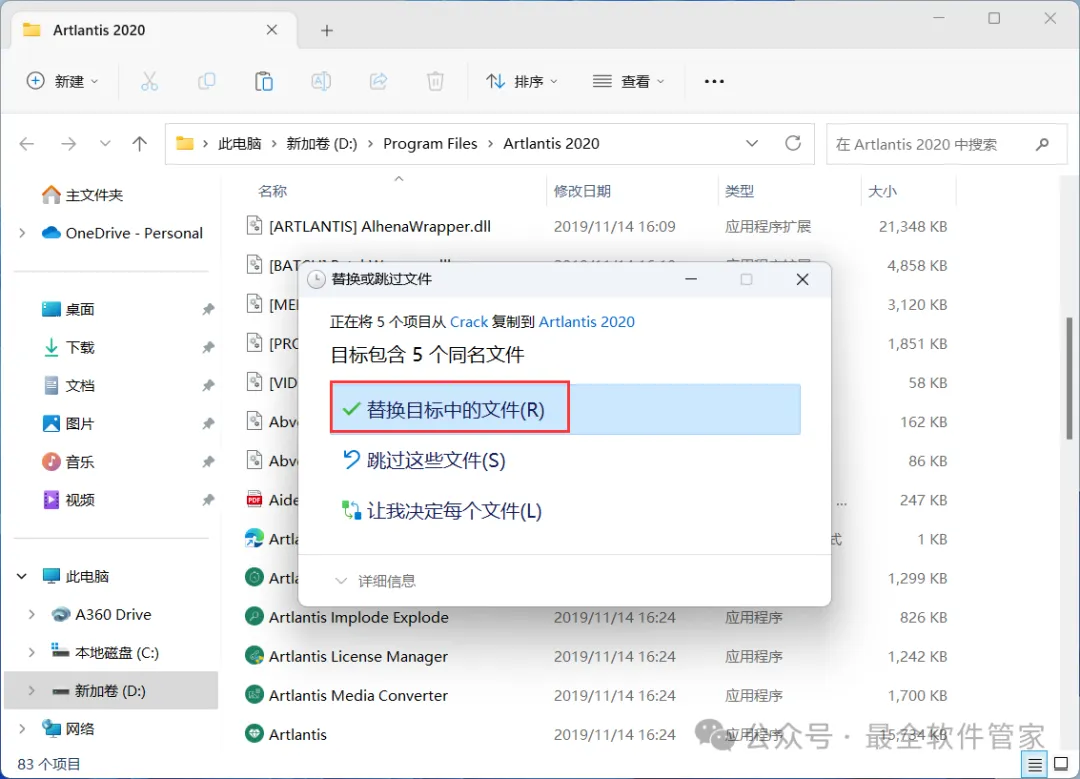The width and height of the screenshot is (1080, 779).
Task: Close the 替换或跳过文件 dialog
Action: [802, 279]
